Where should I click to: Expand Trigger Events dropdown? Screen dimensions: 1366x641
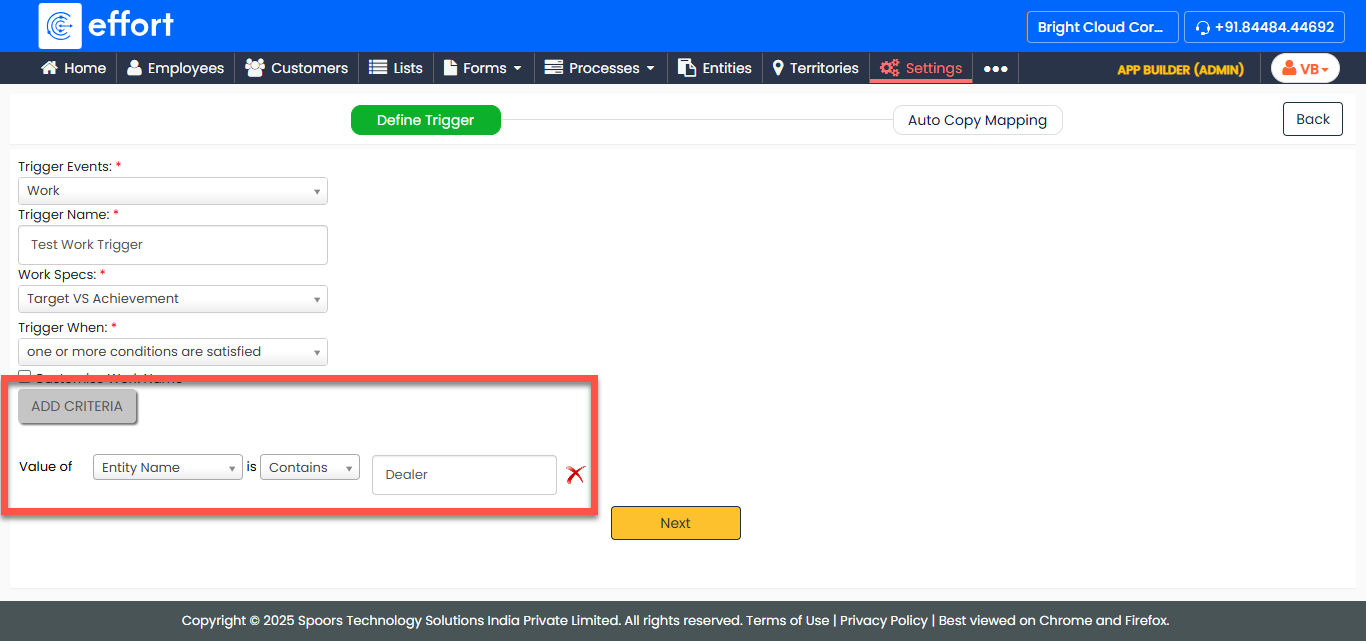[x=173, y=191]
